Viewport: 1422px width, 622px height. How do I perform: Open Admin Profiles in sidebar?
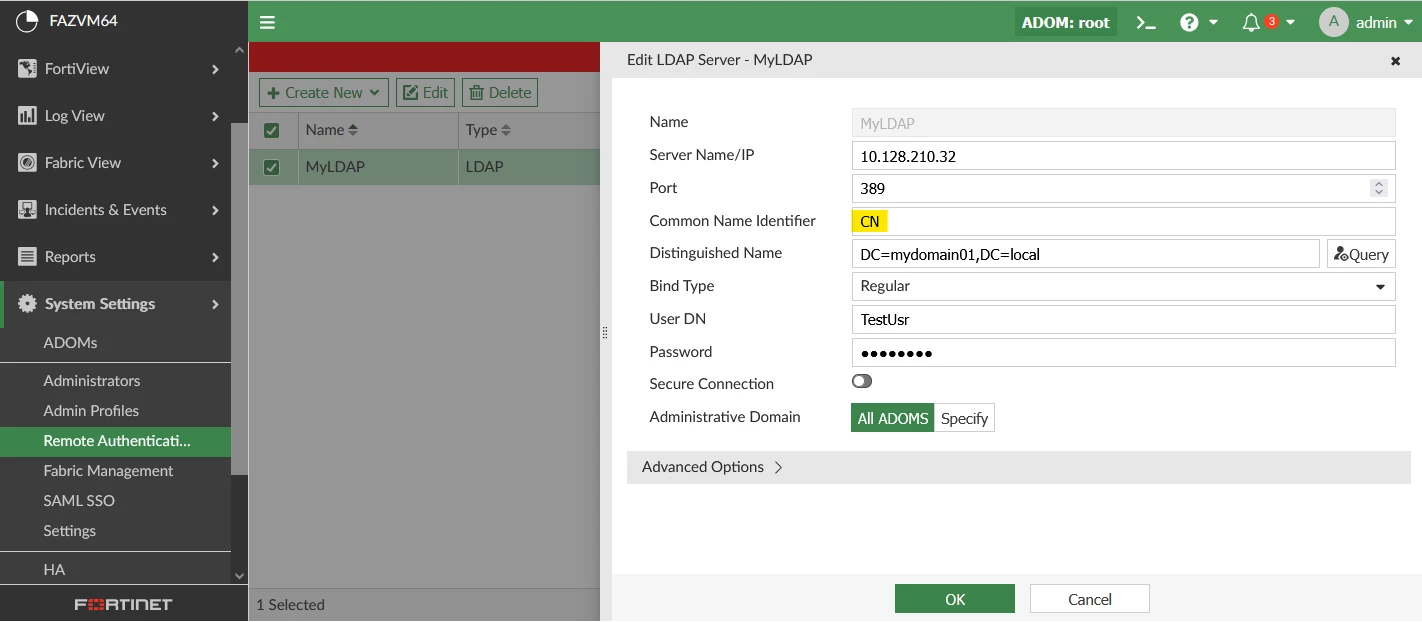tap(91, 411)
